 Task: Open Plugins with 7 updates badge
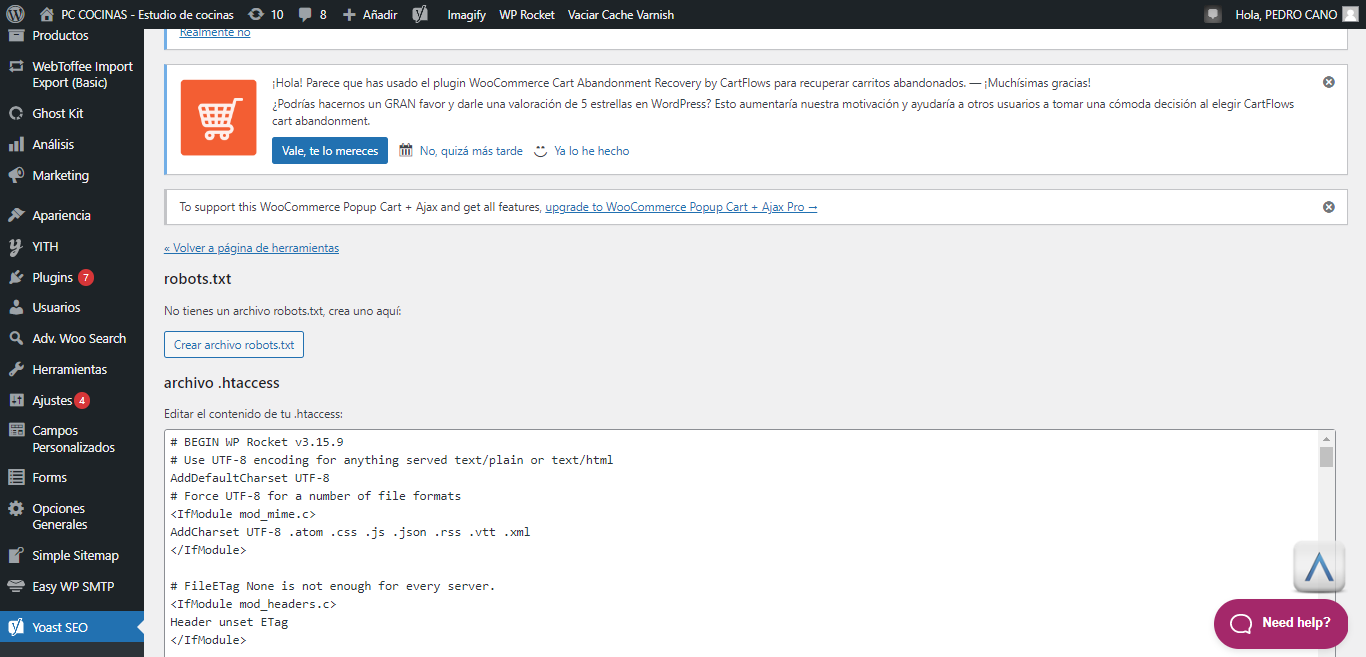[63, 277]
